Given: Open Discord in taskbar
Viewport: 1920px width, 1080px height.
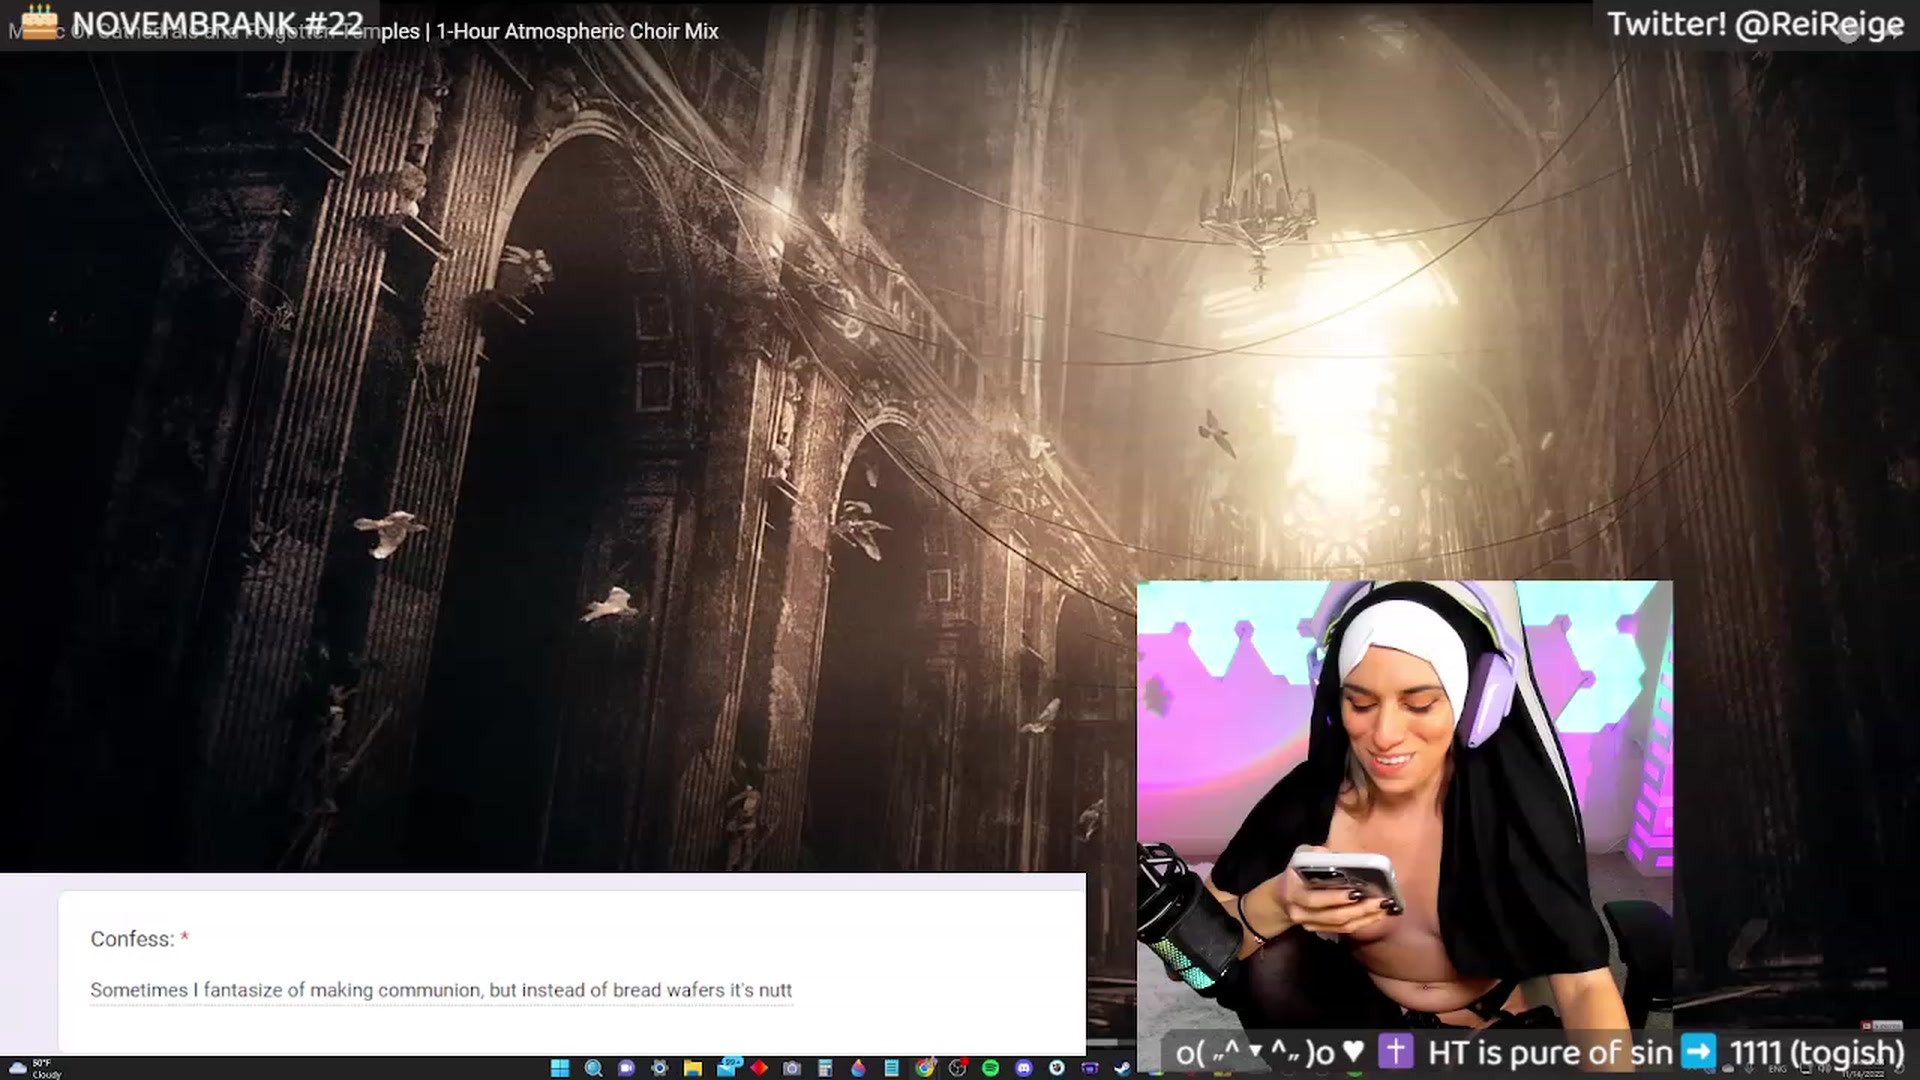Looking at the screenshot, I should click(1024, 1068).
